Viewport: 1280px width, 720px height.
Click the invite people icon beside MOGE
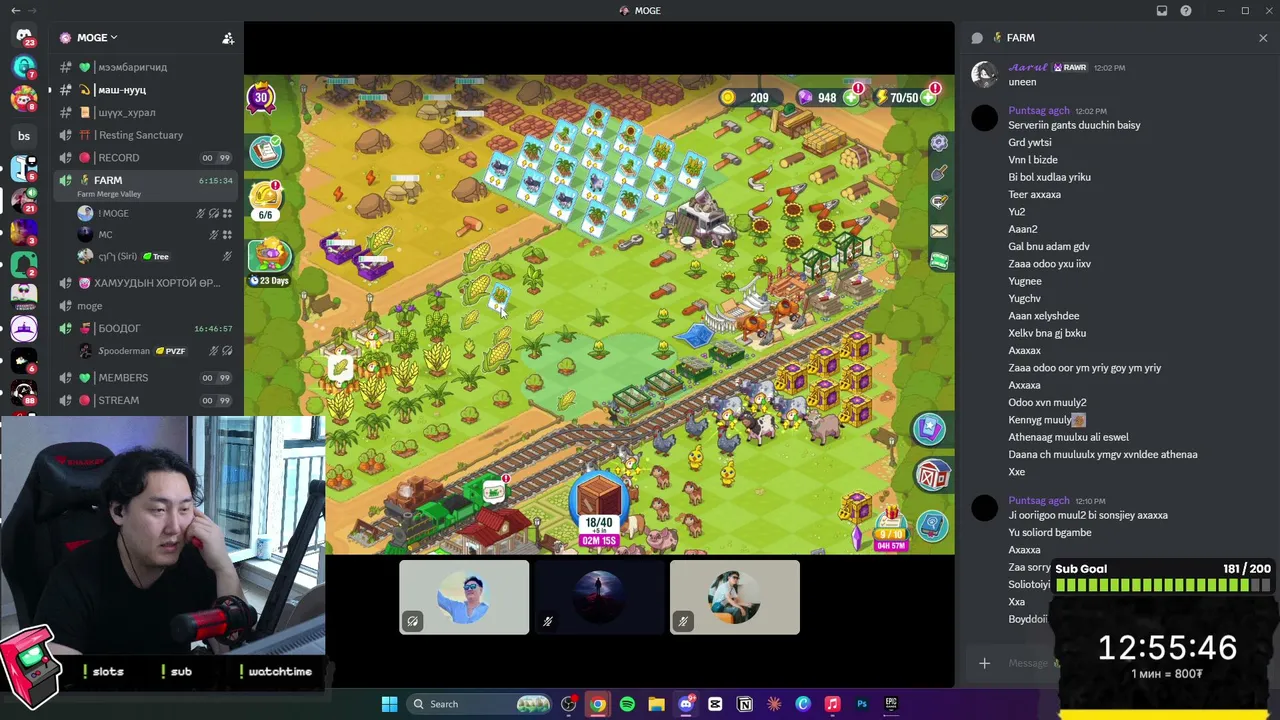228,38
